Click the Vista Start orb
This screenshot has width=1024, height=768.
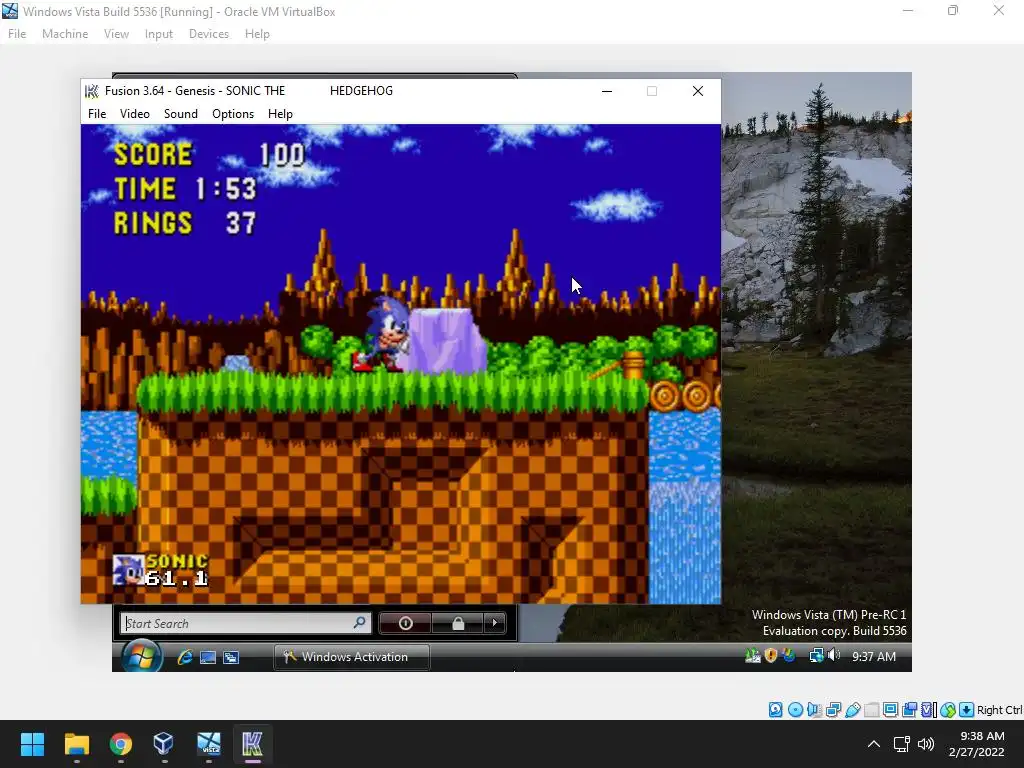(x=141, y=656)
